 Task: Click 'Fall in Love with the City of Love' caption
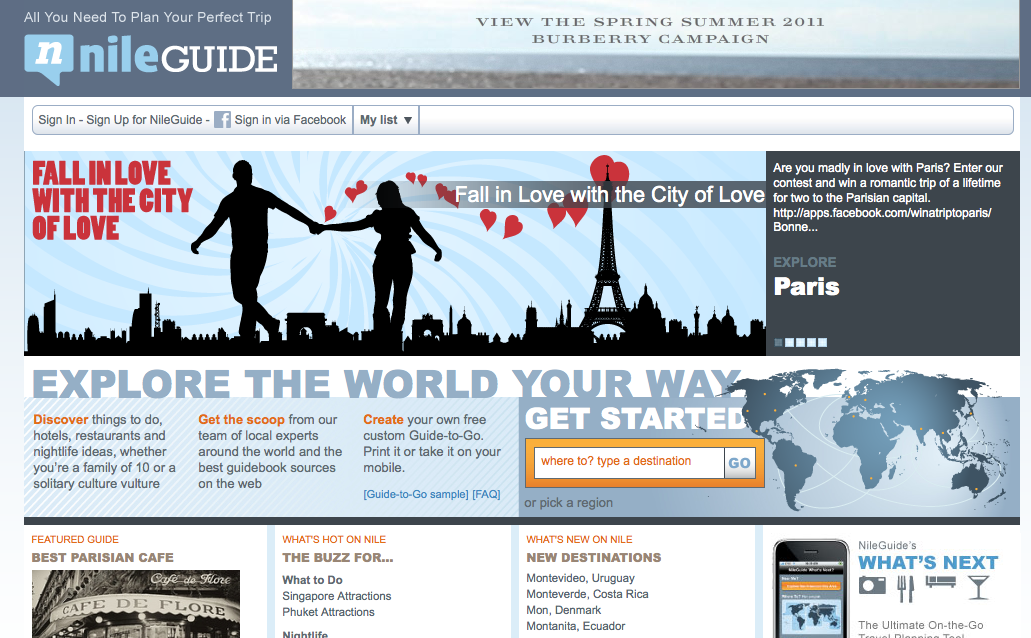point(610,195)
